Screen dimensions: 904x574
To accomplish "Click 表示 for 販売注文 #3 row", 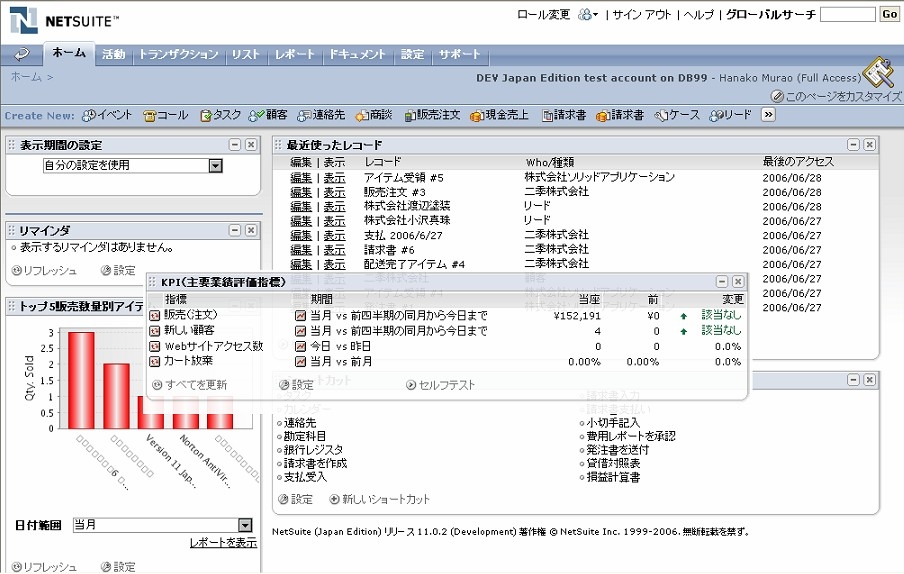I will pyautogui.click(x=334, y=192).
